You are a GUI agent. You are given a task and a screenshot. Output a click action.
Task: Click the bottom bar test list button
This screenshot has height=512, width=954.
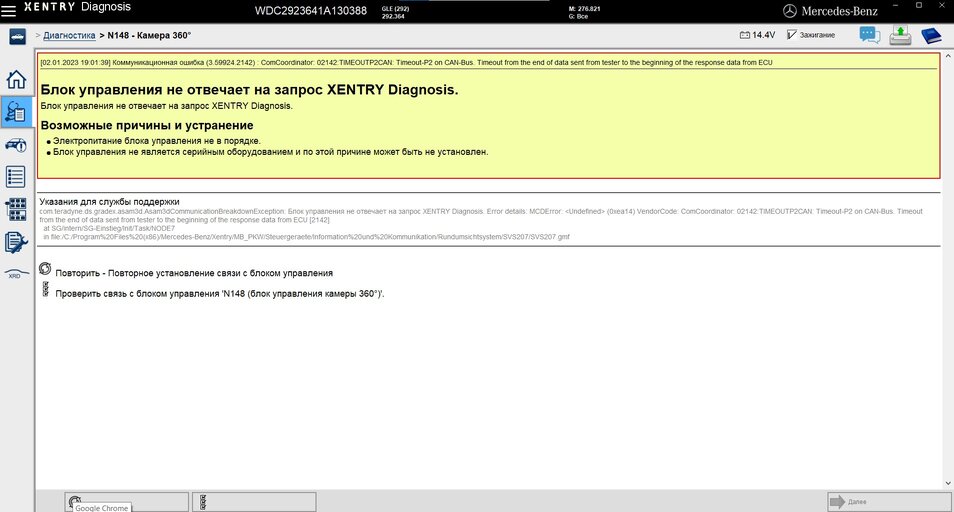point(254,502)
